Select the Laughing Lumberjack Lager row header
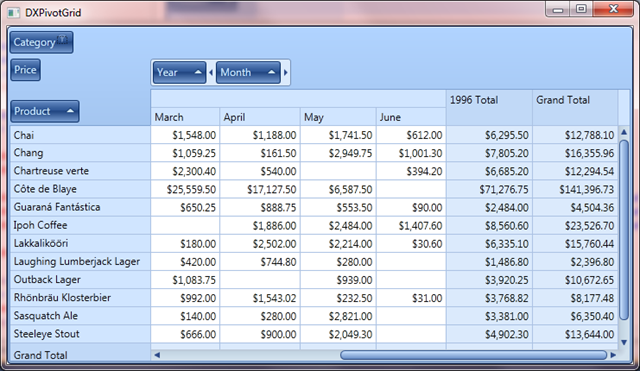 pos(80,262)
